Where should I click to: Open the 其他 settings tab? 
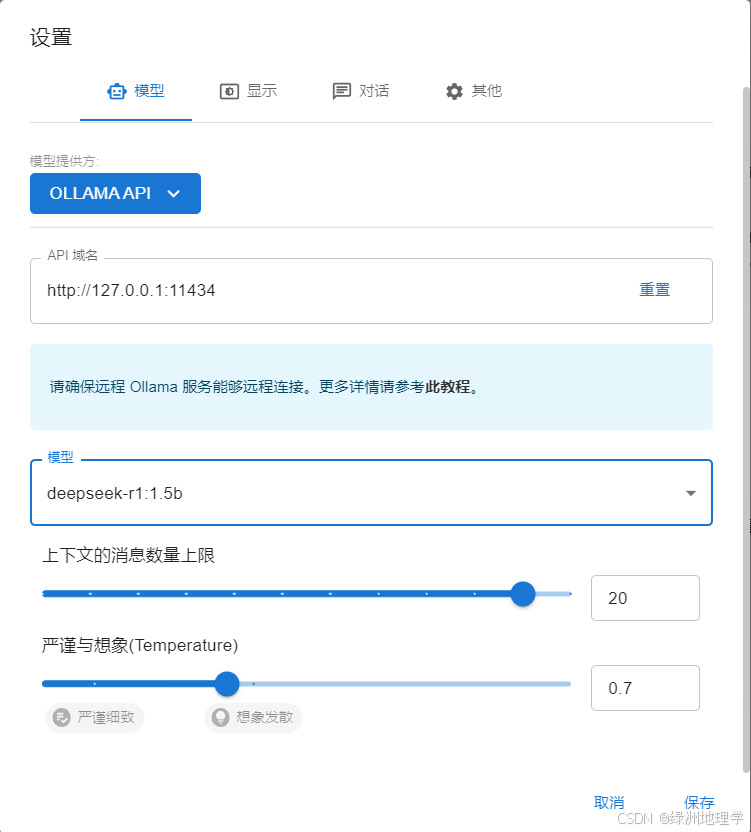point(473,91)
